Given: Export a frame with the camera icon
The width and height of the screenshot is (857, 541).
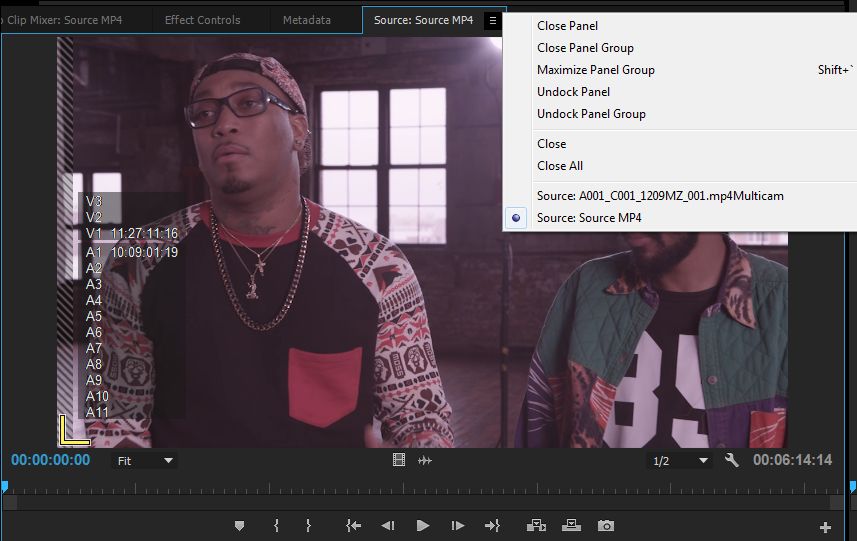Looking at the screenshot, I should [606, 526].
